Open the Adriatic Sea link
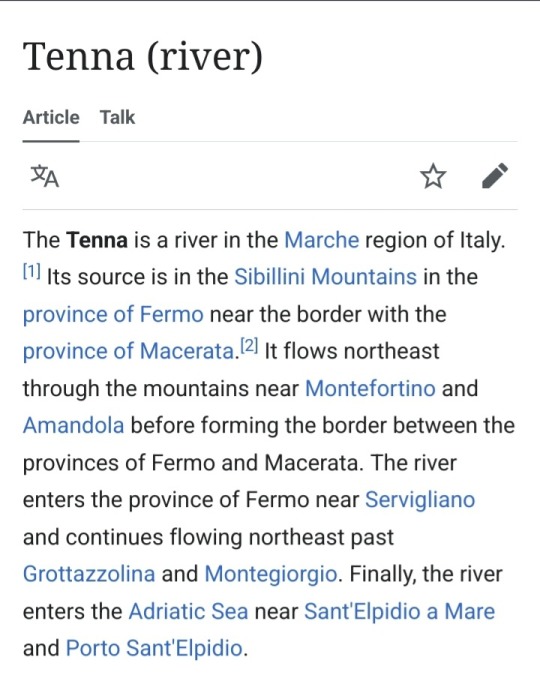The height and width of the screenshot is (675, 540). (188, 611)
